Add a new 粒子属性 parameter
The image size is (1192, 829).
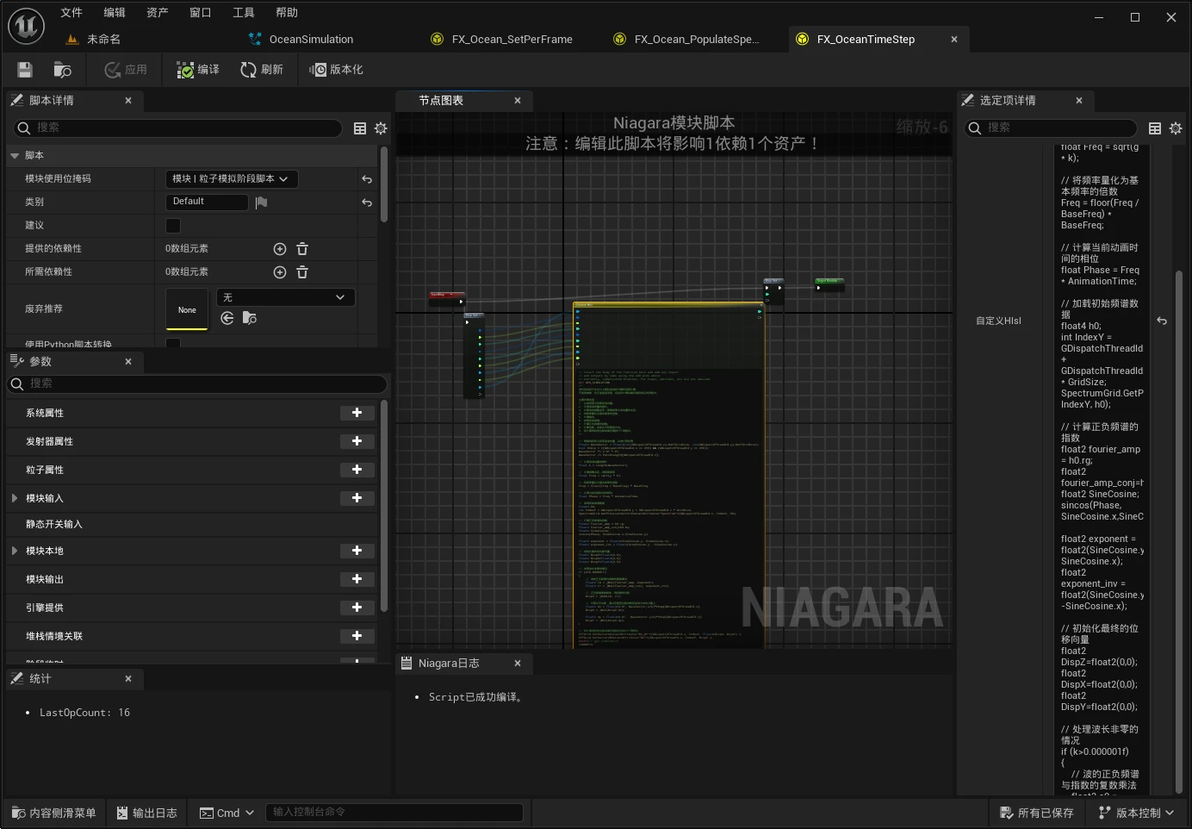point(357,470)
